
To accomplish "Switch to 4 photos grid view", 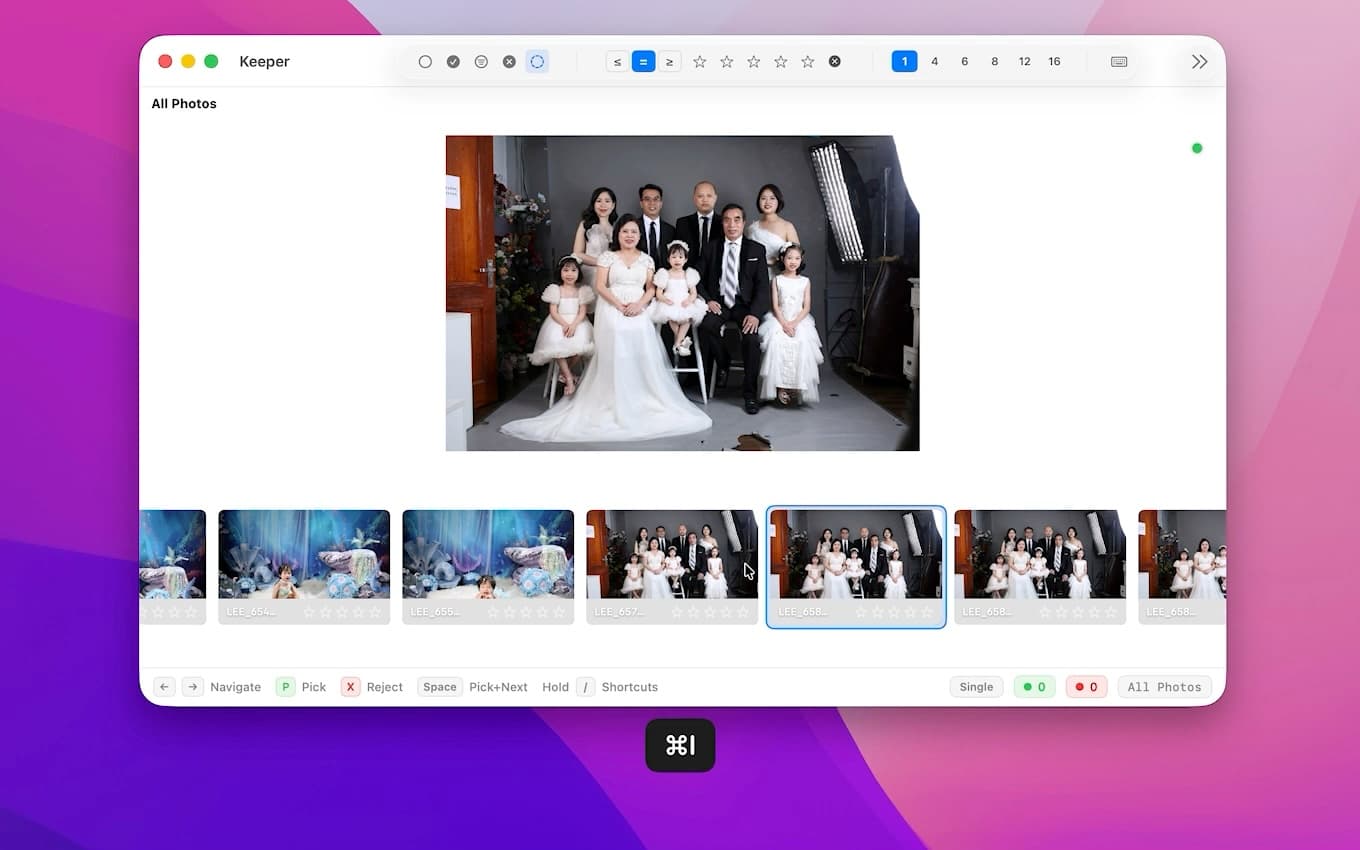I will [x=935, y=62].
